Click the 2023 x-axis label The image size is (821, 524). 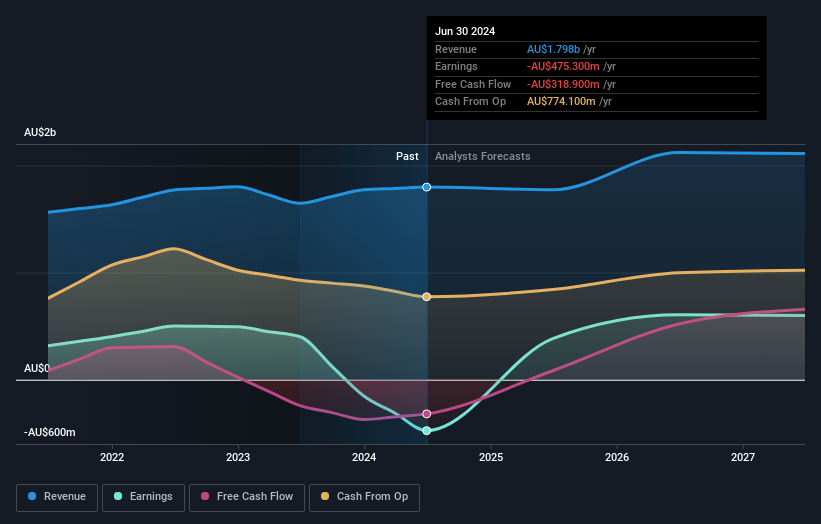238,457
